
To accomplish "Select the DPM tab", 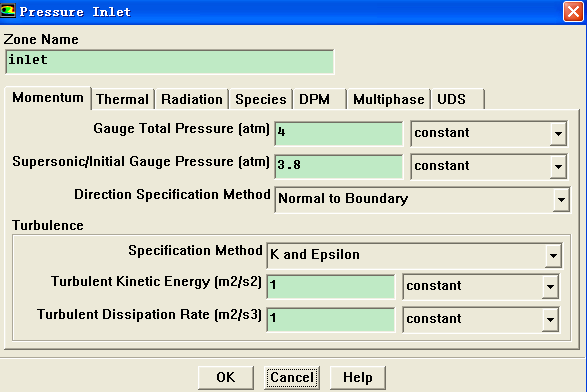I will [319, 99].
